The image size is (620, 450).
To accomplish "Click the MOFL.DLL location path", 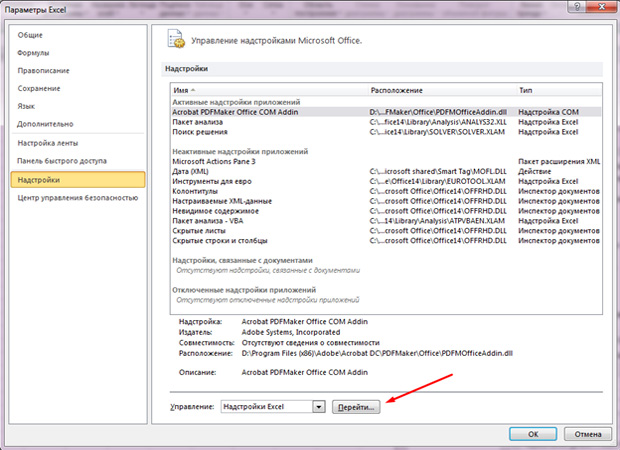I will point(438,172).
